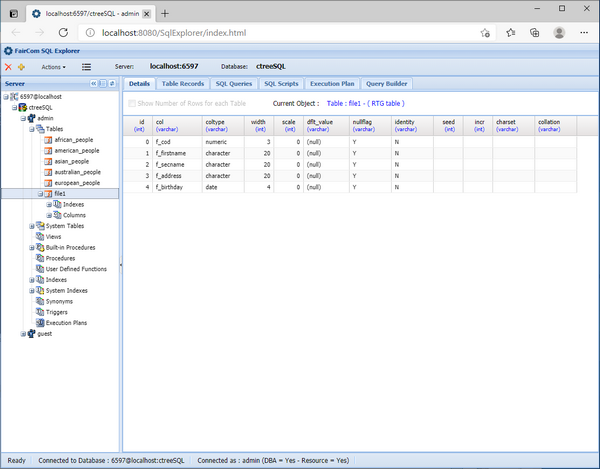600x469 pixels.
Task: Enable Show Number of Rows checkbox
Action: click(132, 103)
